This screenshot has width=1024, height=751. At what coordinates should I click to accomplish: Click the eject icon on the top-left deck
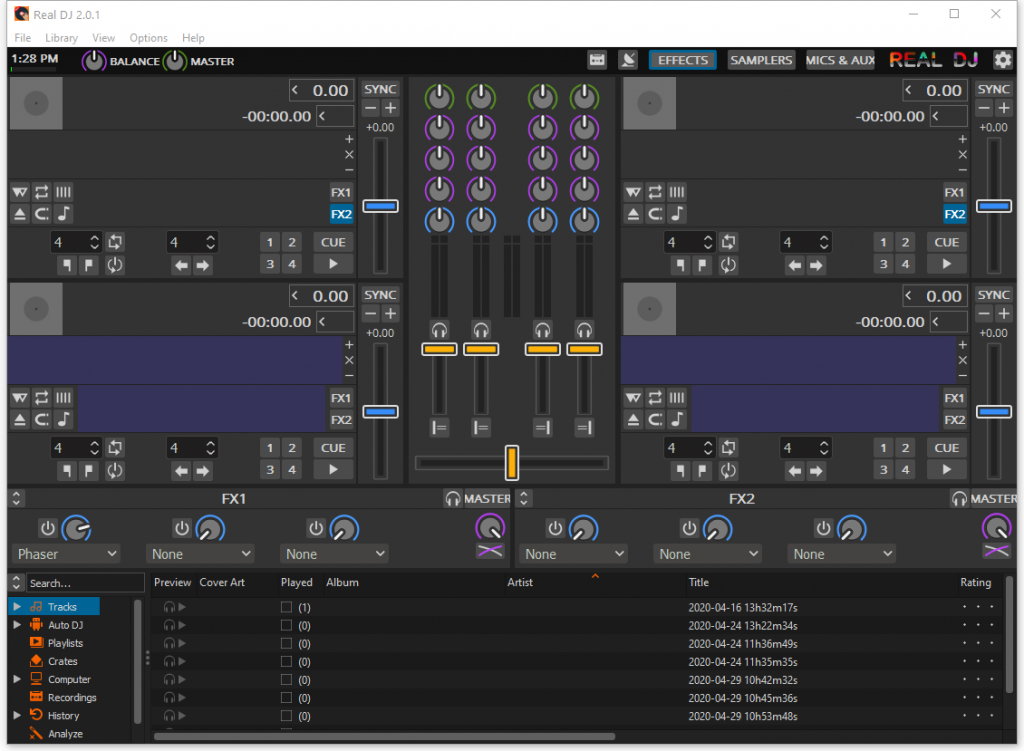coord(18,213)
